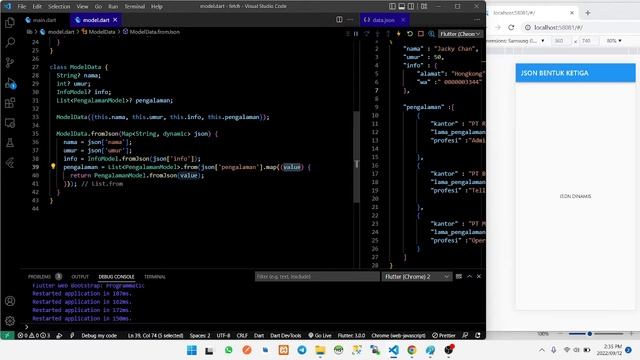Click the Prettier status bar item
640x360 pixels.
coord(444,336)
